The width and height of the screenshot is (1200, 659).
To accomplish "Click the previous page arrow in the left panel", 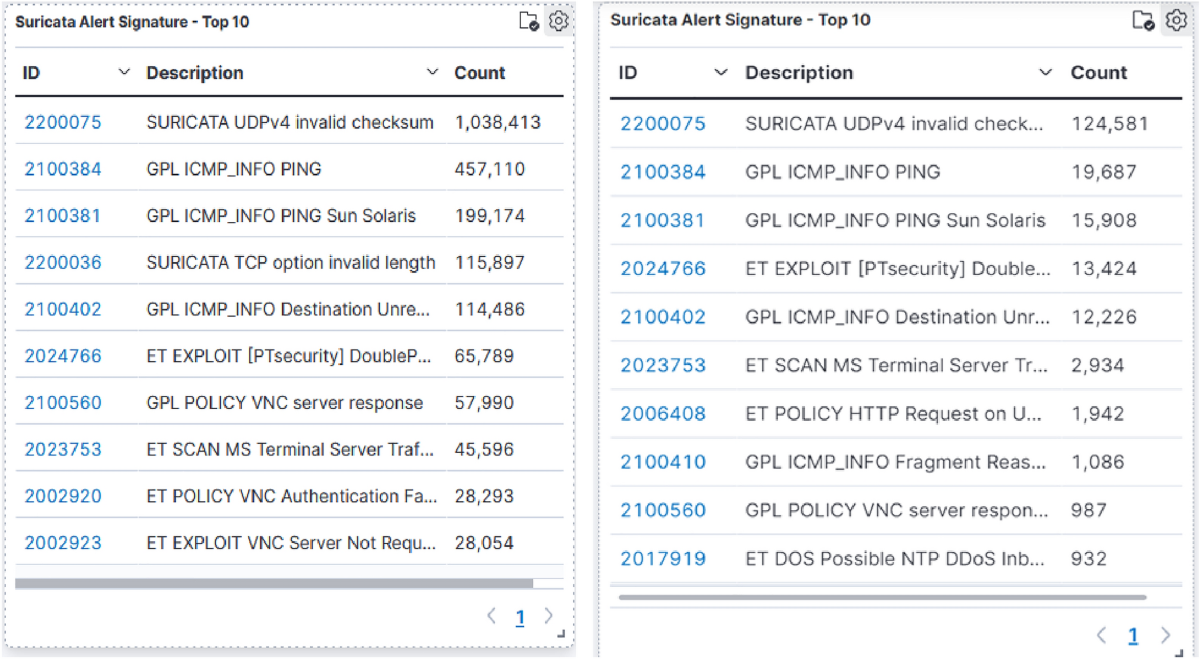I will click(492, 617).
